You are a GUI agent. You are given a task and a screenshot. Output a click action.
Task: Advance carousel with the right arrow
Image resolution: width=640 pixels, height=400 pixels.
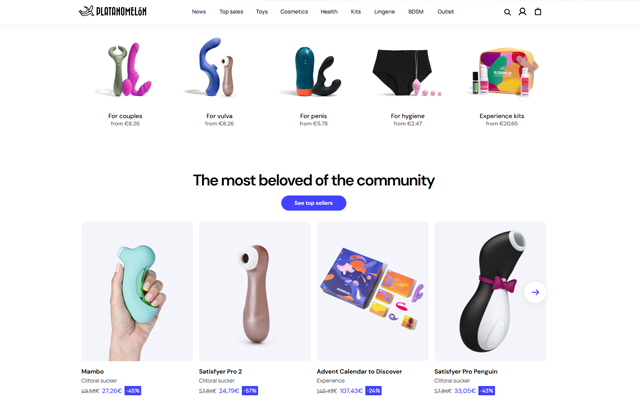(535, 292)
